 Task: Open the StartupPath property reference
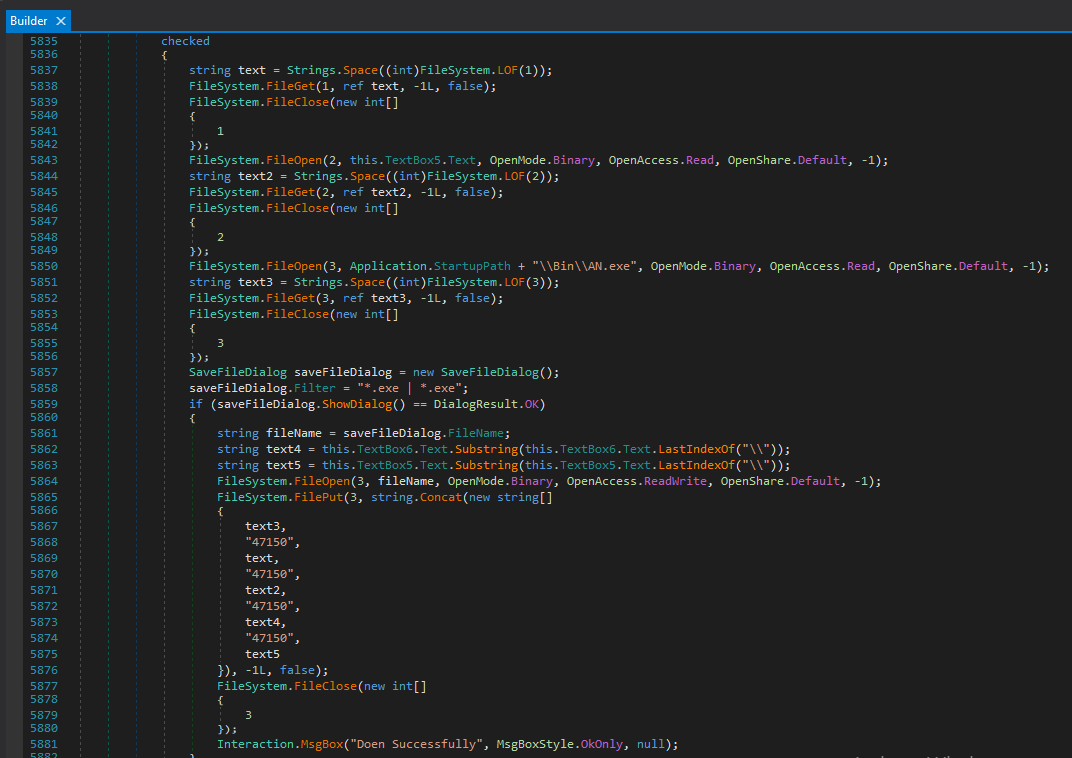(470, 266)
